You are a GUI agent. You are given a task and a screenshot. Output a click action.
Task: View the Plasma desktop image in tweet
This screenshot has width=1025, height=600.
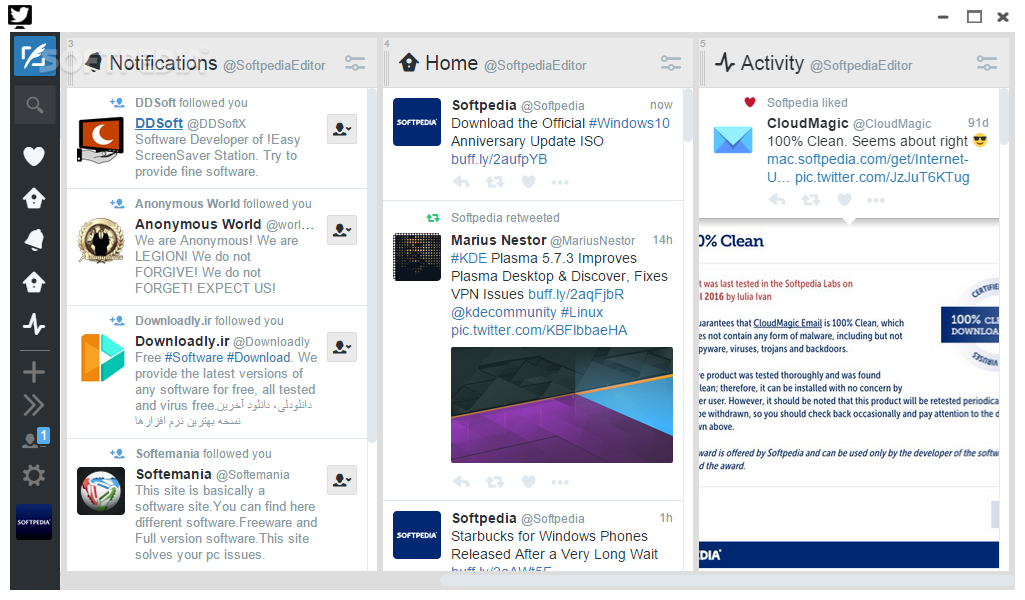(x=562, y=405)
